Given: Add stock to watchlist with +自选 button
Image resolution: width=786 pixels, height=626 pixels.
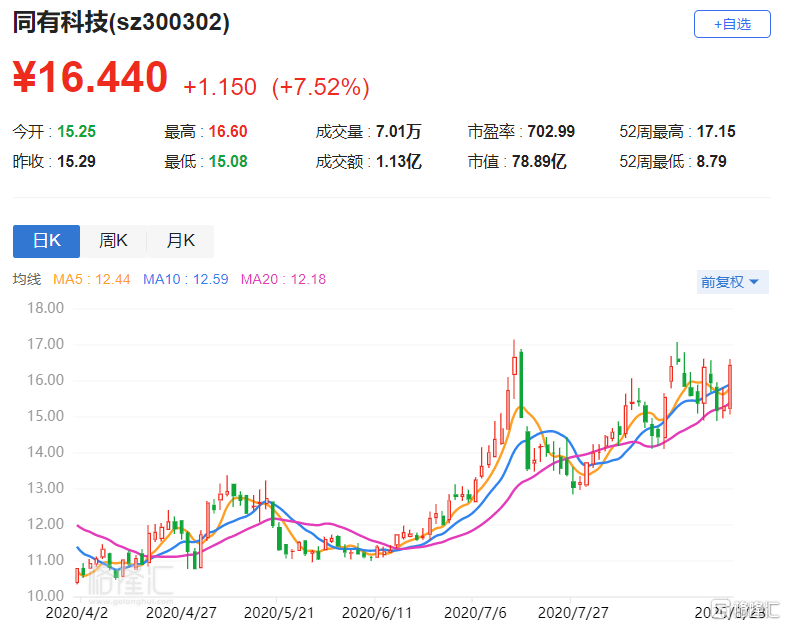Looking at the screenshot, I should pyautogui.click(x=732, y=24).
